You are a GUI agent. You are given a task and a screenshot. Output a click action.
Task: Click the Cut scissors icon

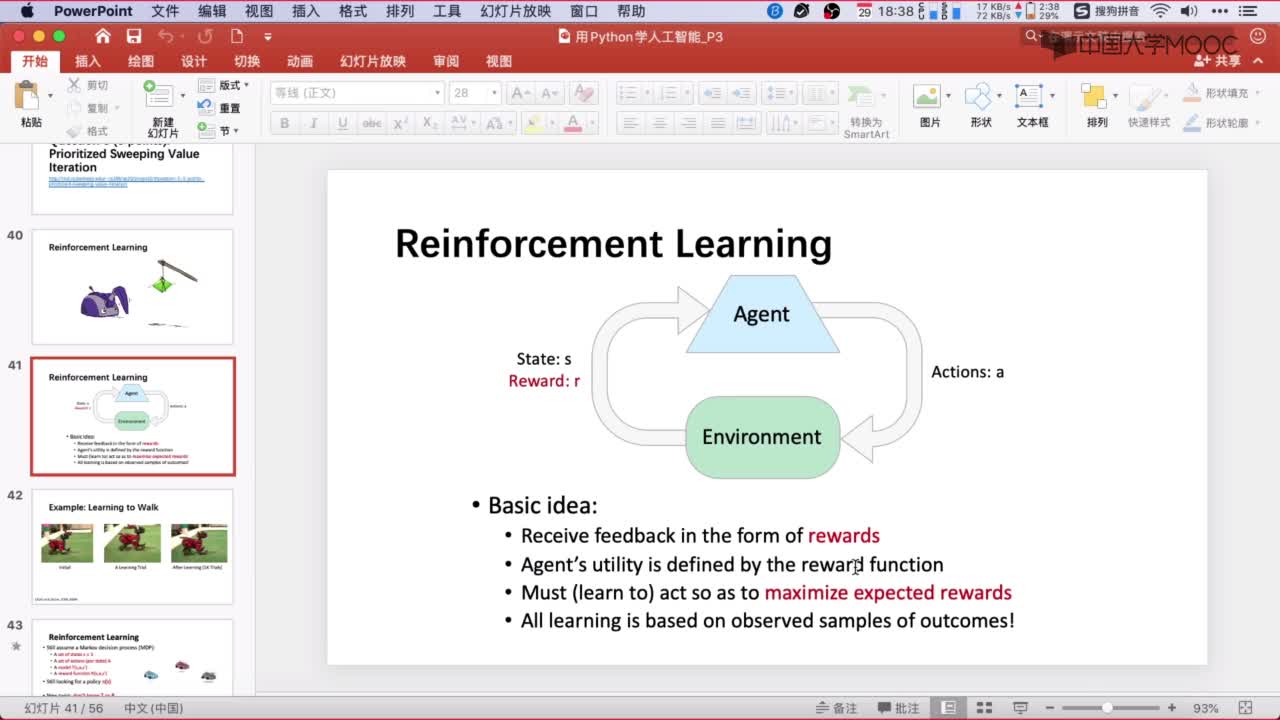point(74,86)
